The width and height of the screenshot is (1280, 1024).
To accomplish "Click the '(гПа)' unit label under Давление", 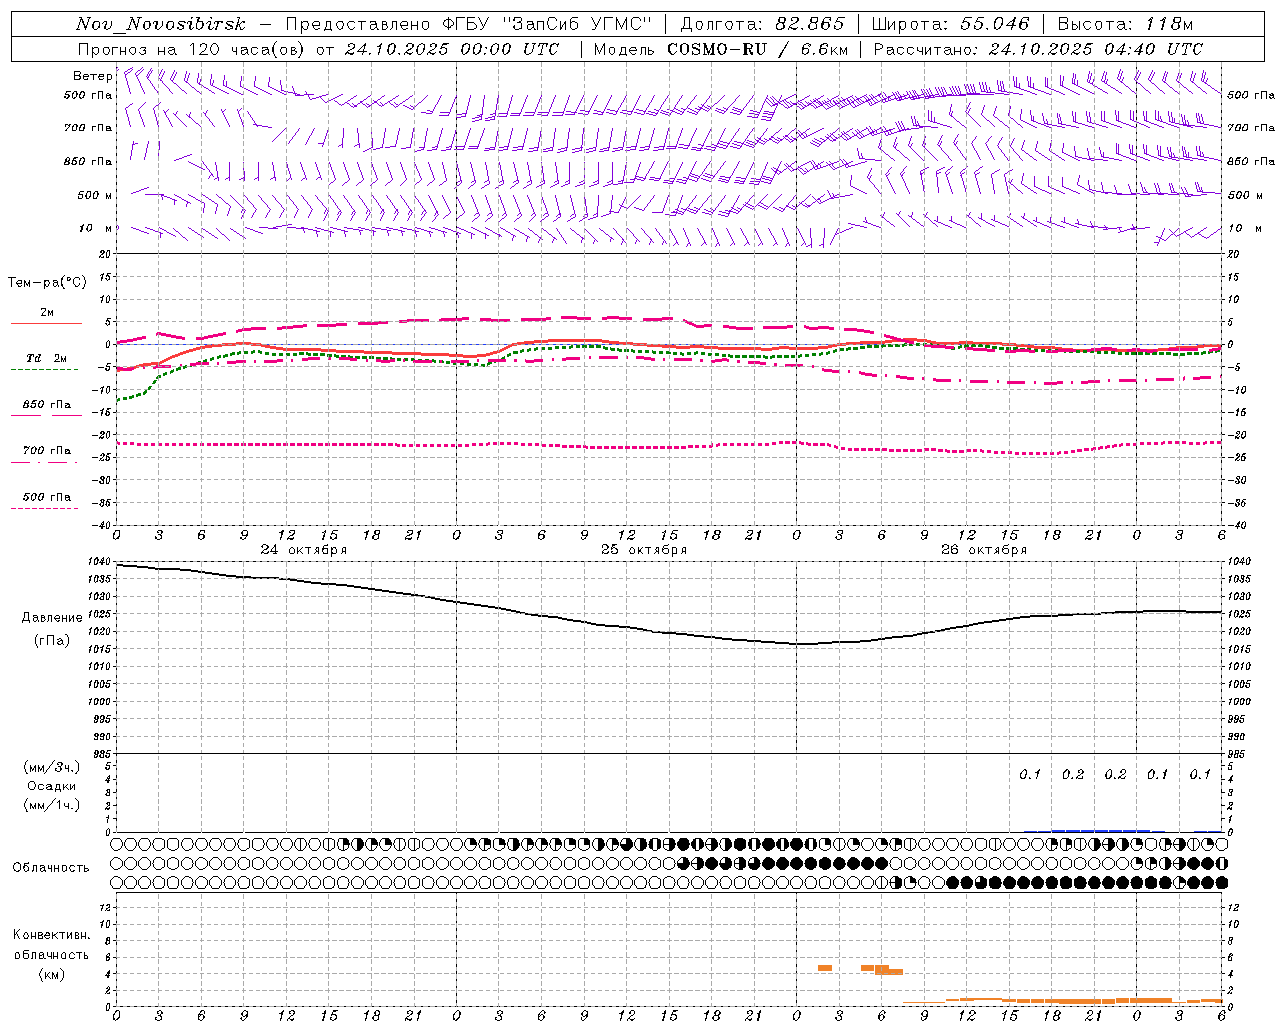I will tap(52, 641).
